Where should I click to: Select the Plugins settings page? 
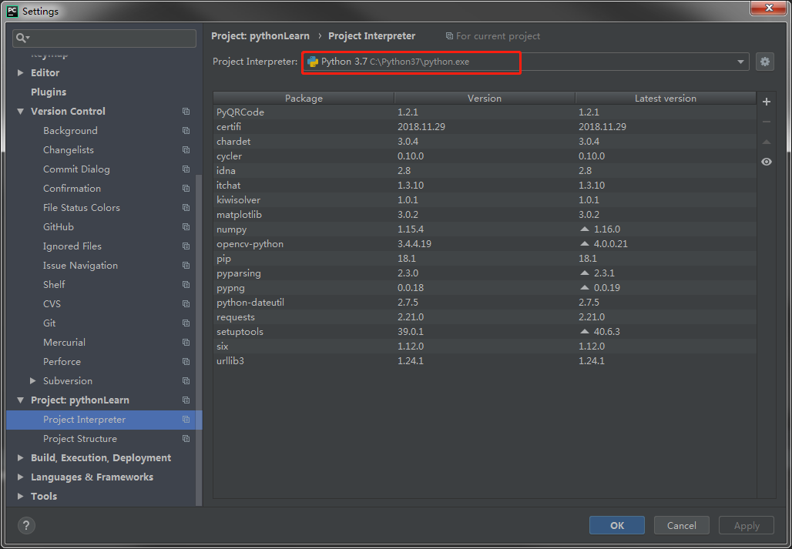point(48,92)
